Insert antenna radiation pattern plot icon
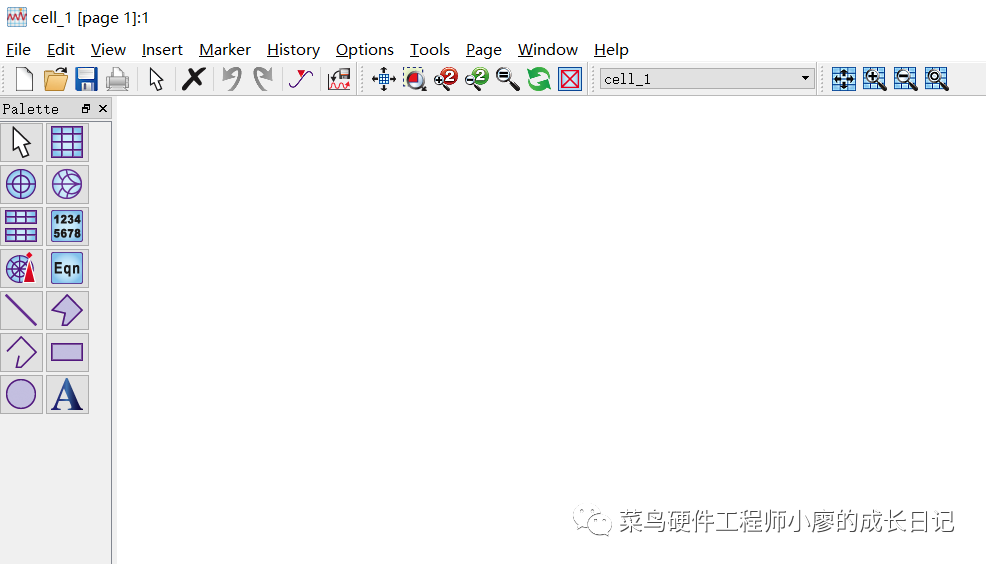Image resolution: width=986 pixels, height=564 pixels. (21, 268)
